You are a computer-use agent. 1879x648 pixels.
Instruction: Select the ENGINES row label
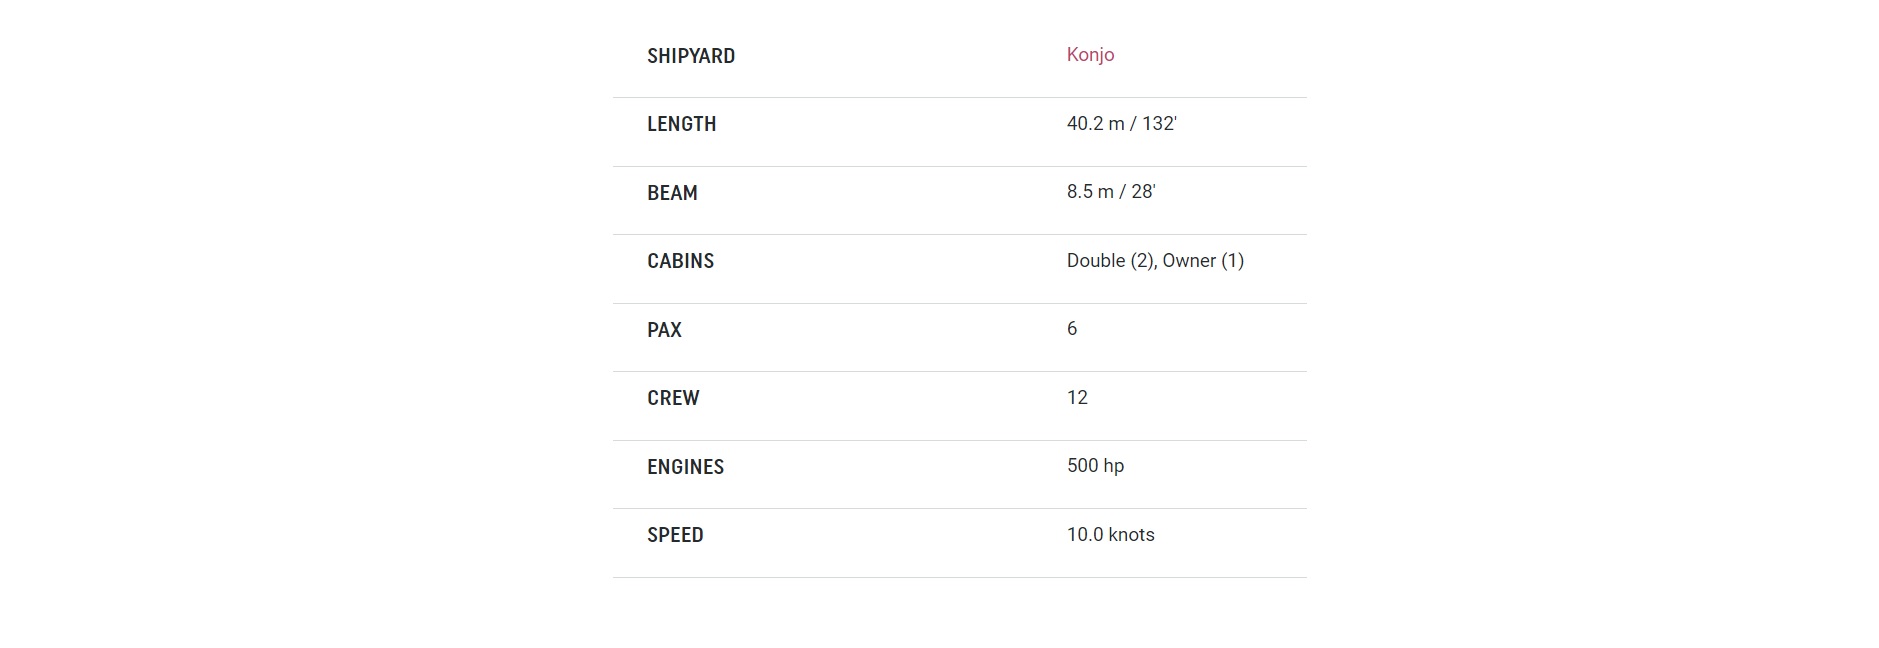pyautogui.click(x=686, y=467)
